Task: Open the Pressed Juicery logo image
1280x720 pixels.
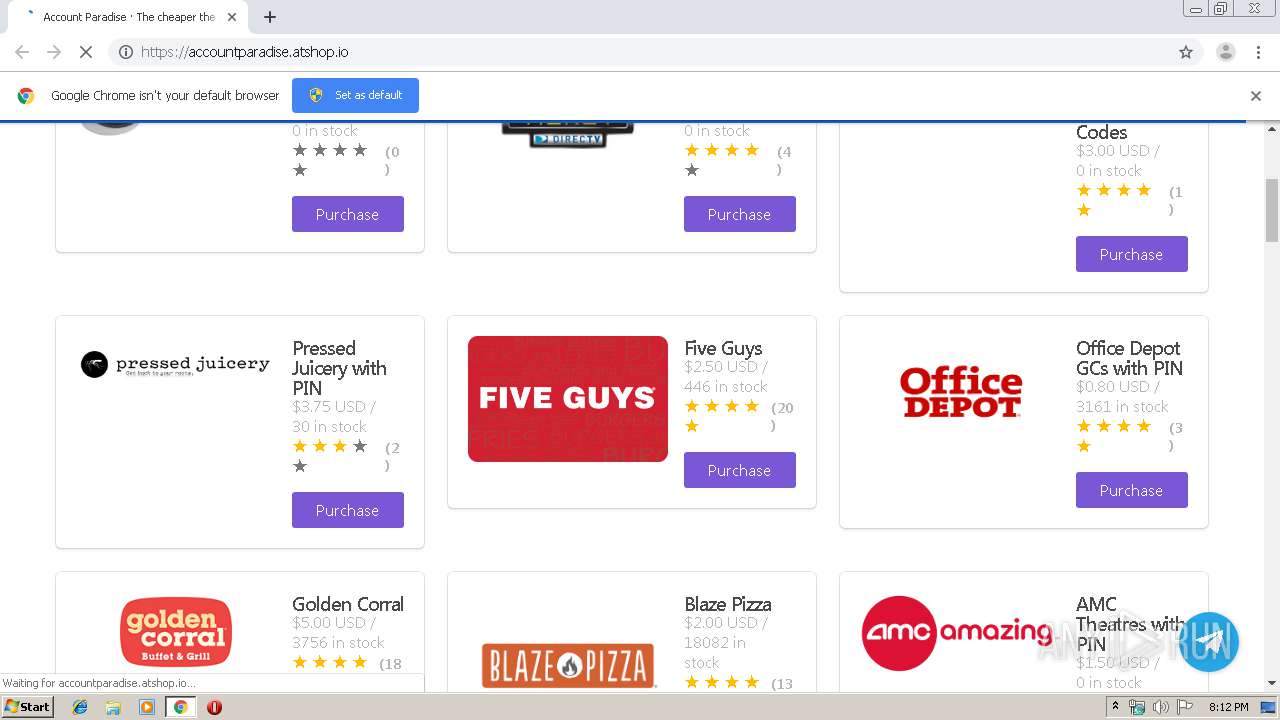Action: (x=175, y=364)
